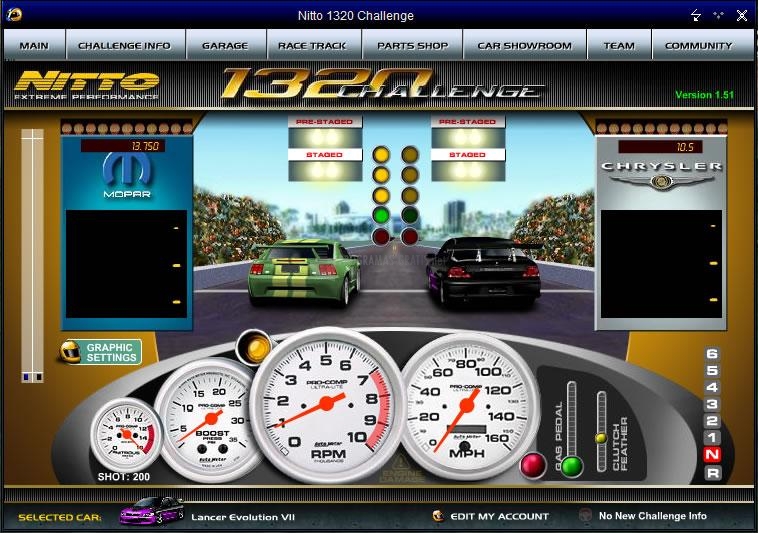Click the yellow helmet icon beside Graphic Settings

click(71, 352)
